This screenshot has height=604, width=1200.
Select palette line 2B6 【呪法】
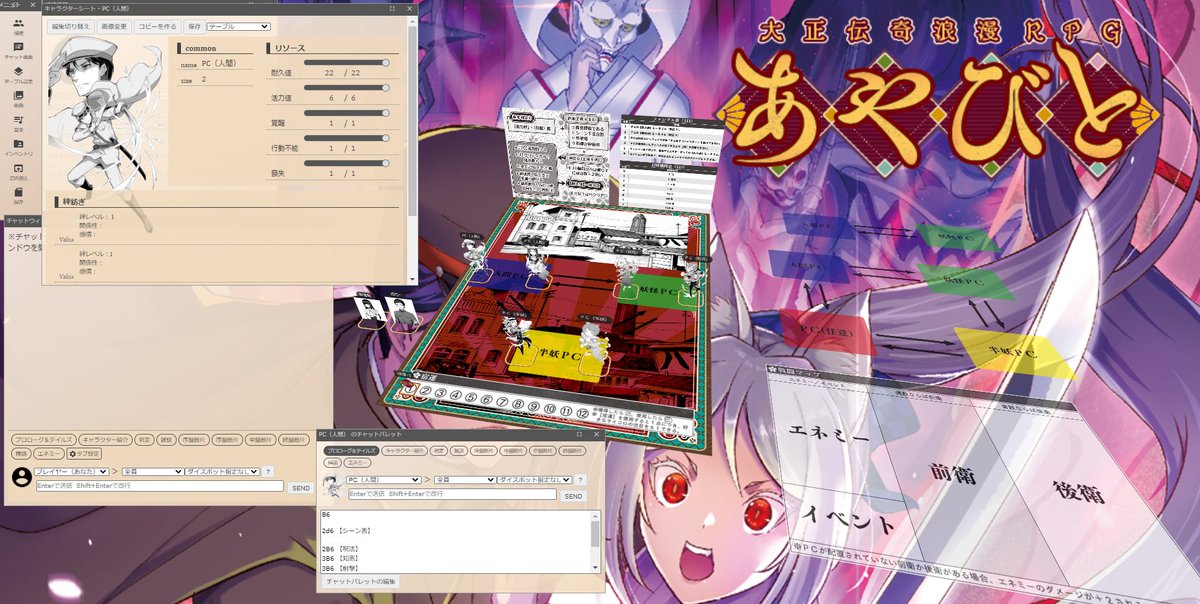tap(340, 550)
